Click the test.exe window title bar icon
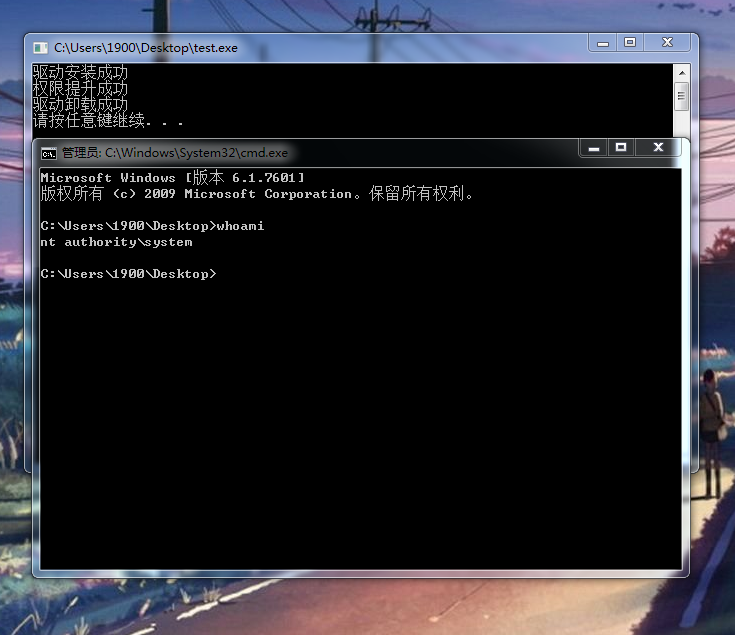The image size is (735, 635). (40, 48)
